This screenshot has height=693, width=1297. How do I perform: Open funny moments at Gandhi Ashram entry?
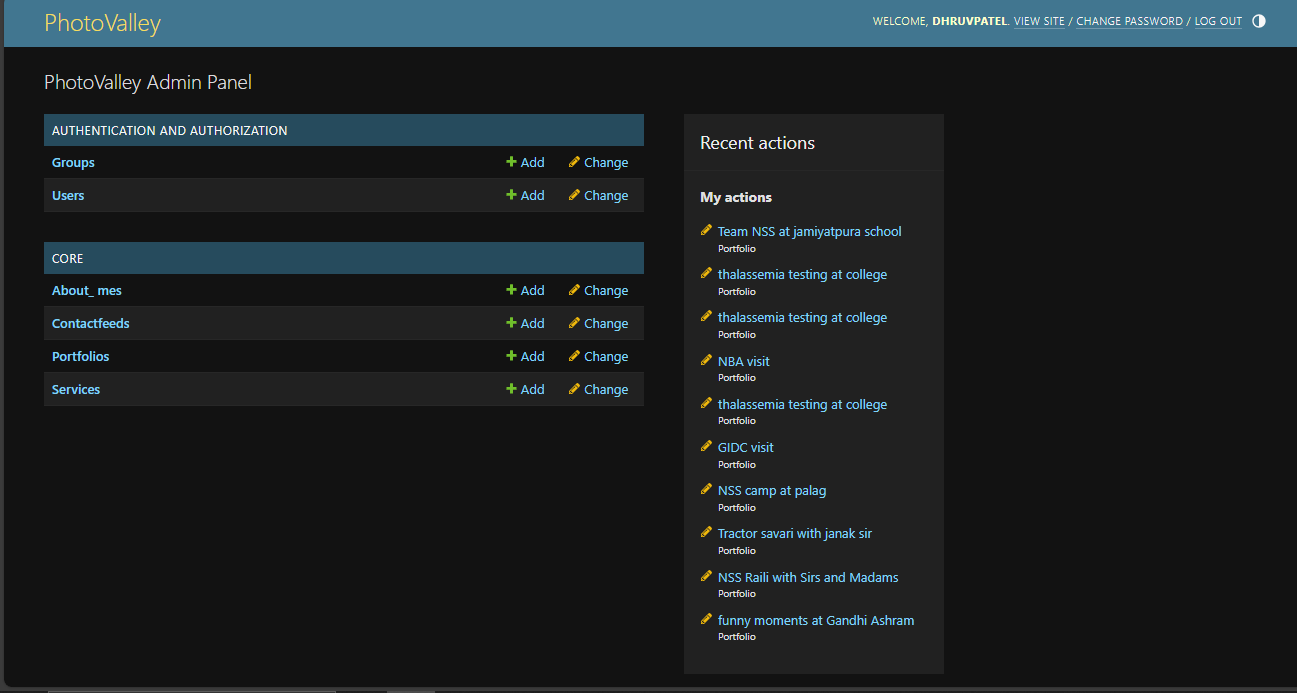pos(816,620)
